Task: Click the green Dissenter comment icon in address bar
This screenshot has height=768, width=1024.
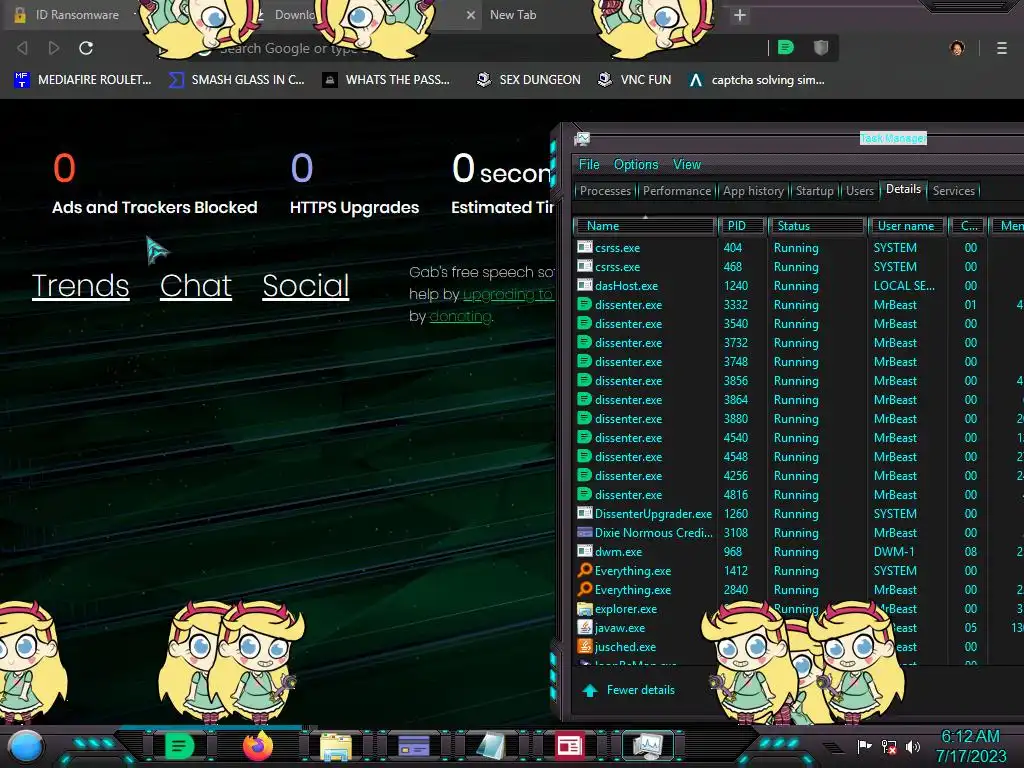Action: [x=786, y=47]
